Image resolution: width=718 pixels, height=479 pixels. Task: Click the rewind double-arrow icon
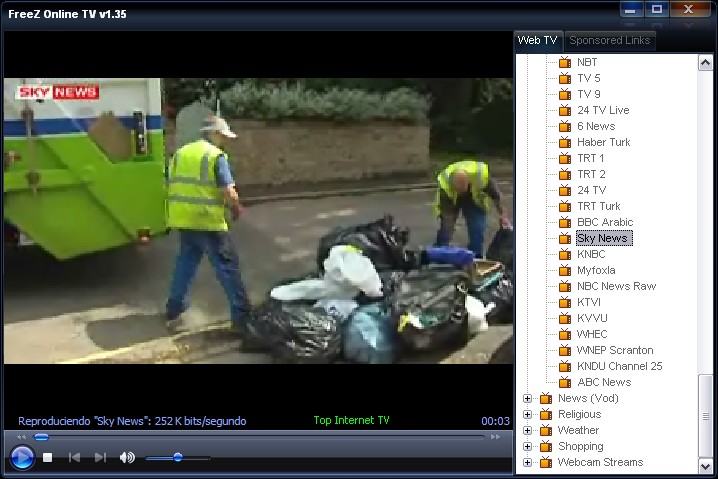pos(22,437)
